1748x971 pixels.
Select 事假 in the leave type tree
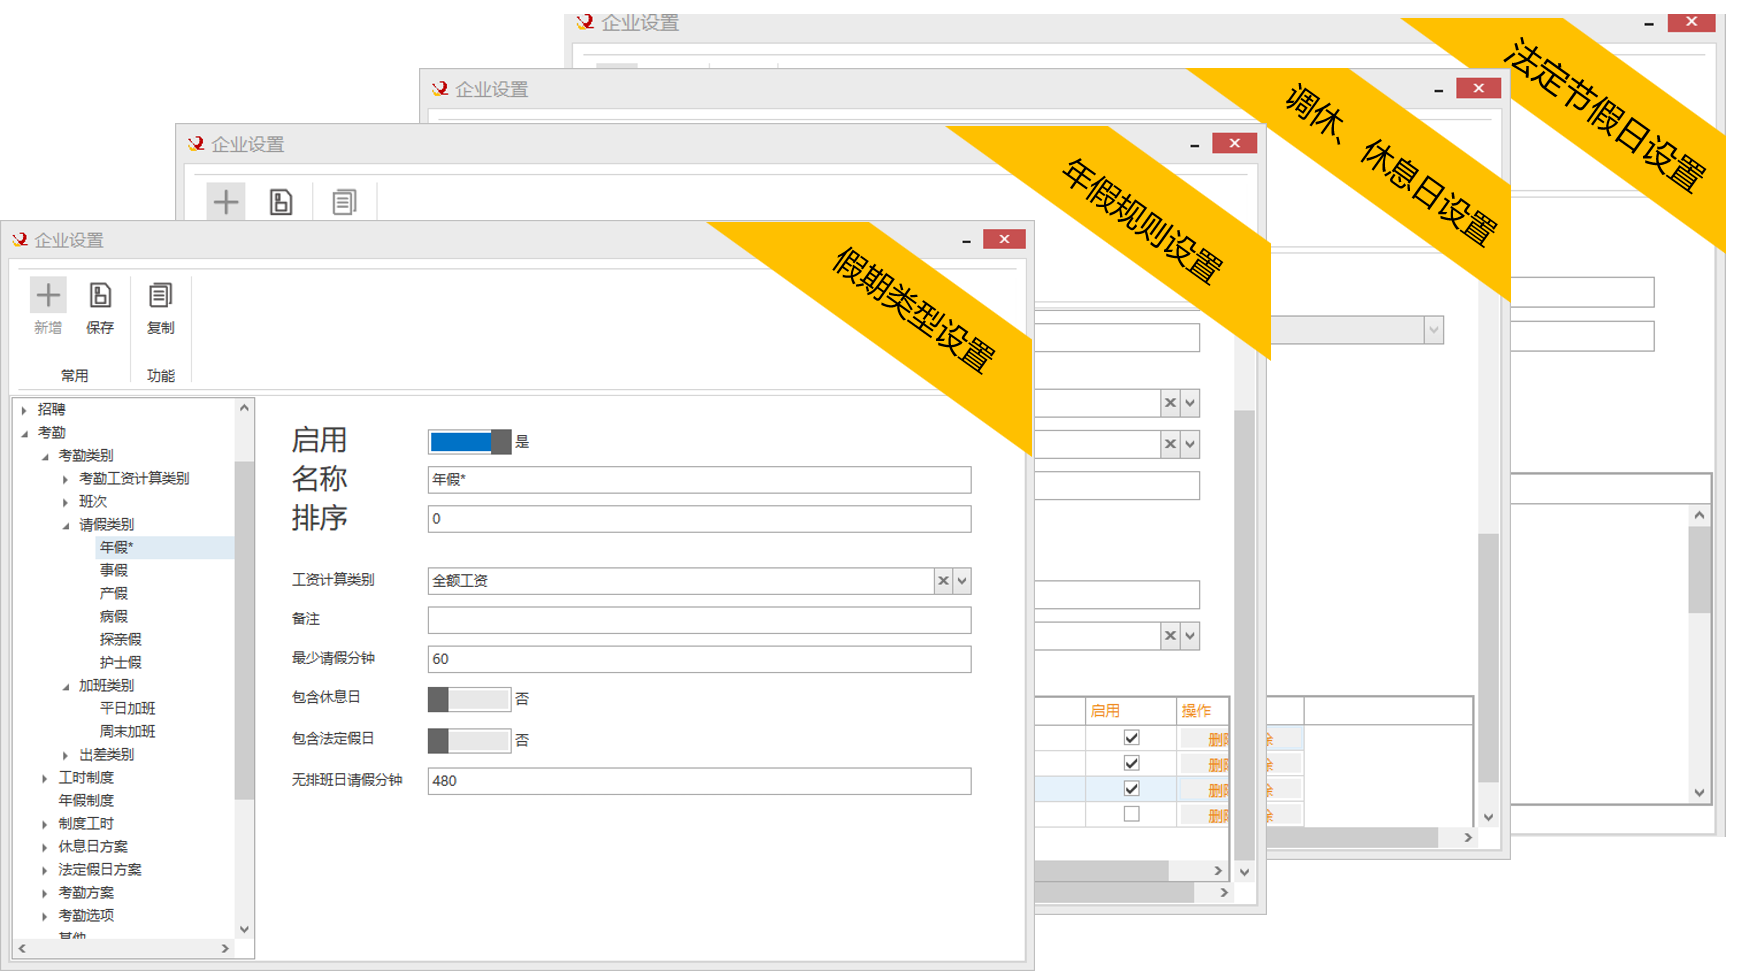pyautogui.click(x=114, y=570)
